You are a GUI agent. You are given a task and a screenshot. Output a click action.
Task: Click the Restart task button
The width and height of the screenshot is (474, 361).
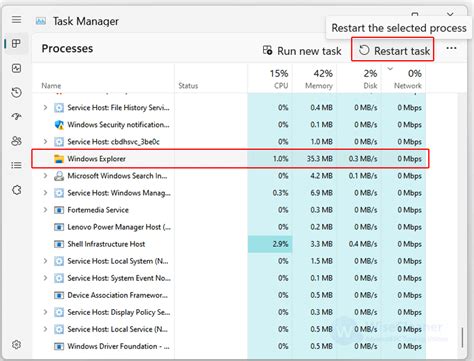(x=393, y=50)
